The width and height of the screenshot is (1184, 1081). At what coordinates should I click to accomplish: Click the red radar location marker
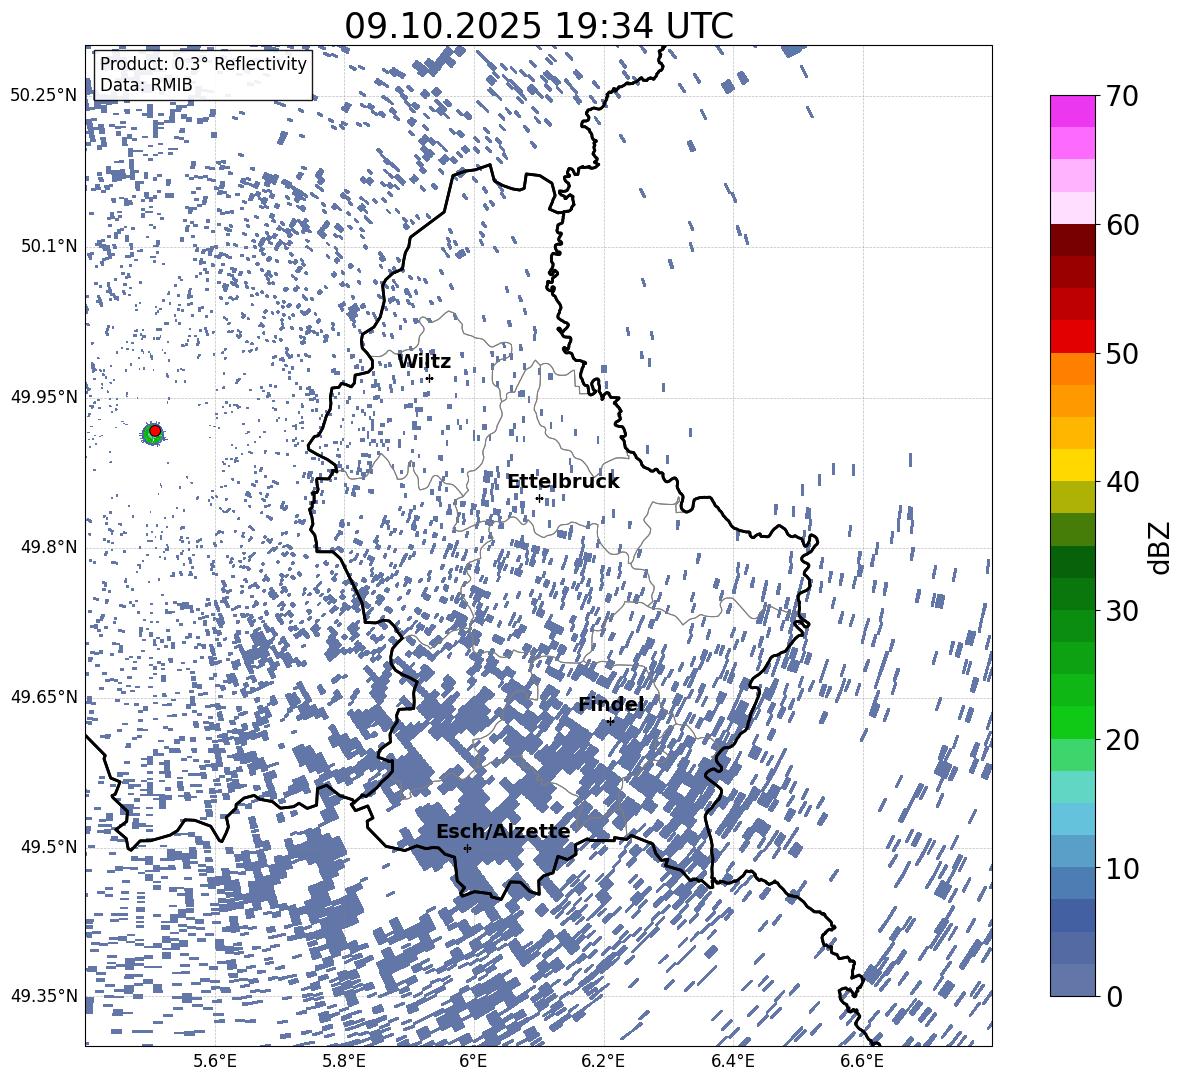pos(155,430)
